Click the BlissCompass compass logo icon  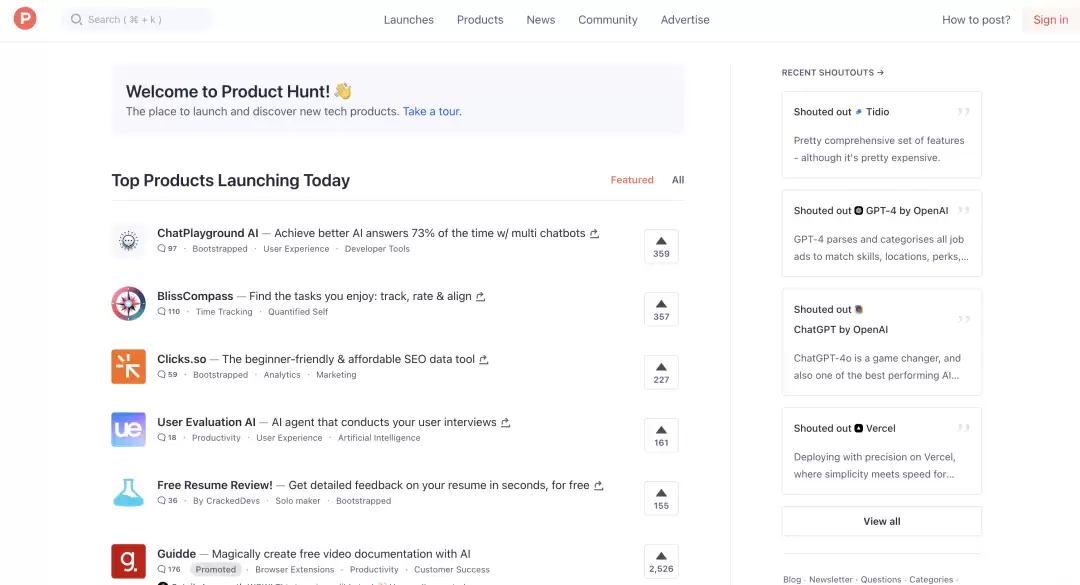pos(129,303)
